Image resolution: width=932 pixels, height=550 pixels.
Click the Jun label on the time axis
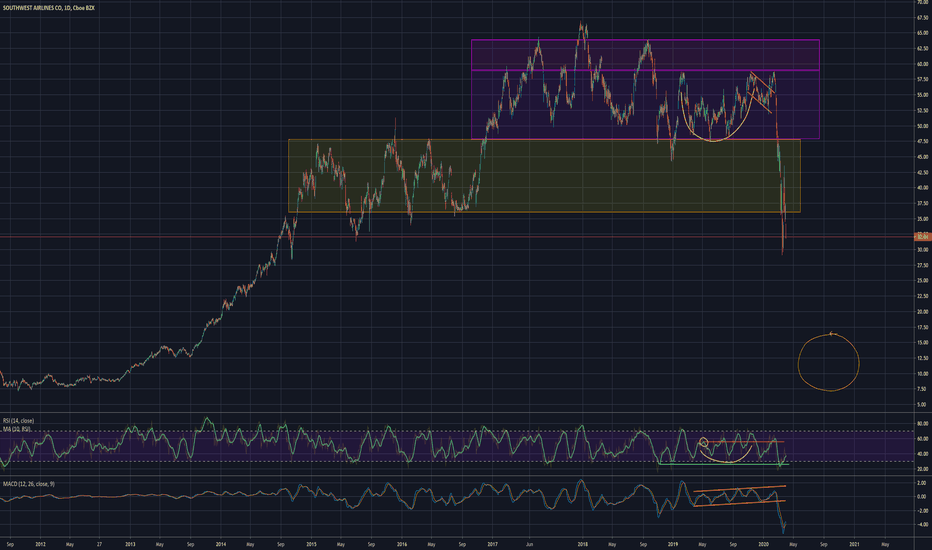[x=530, y=544]
